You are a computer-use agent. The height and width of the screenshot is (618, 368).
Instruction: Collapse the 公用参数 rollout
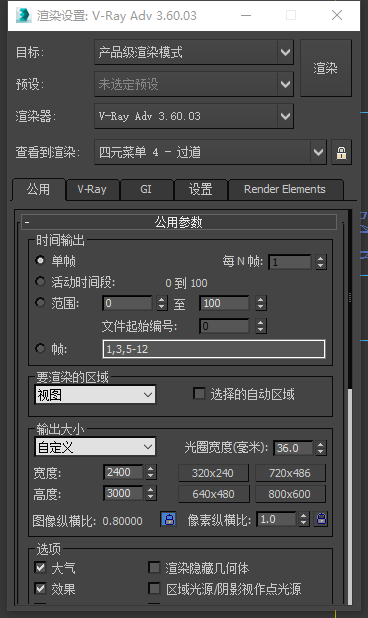pyautogui.click(x=179, y=222)
